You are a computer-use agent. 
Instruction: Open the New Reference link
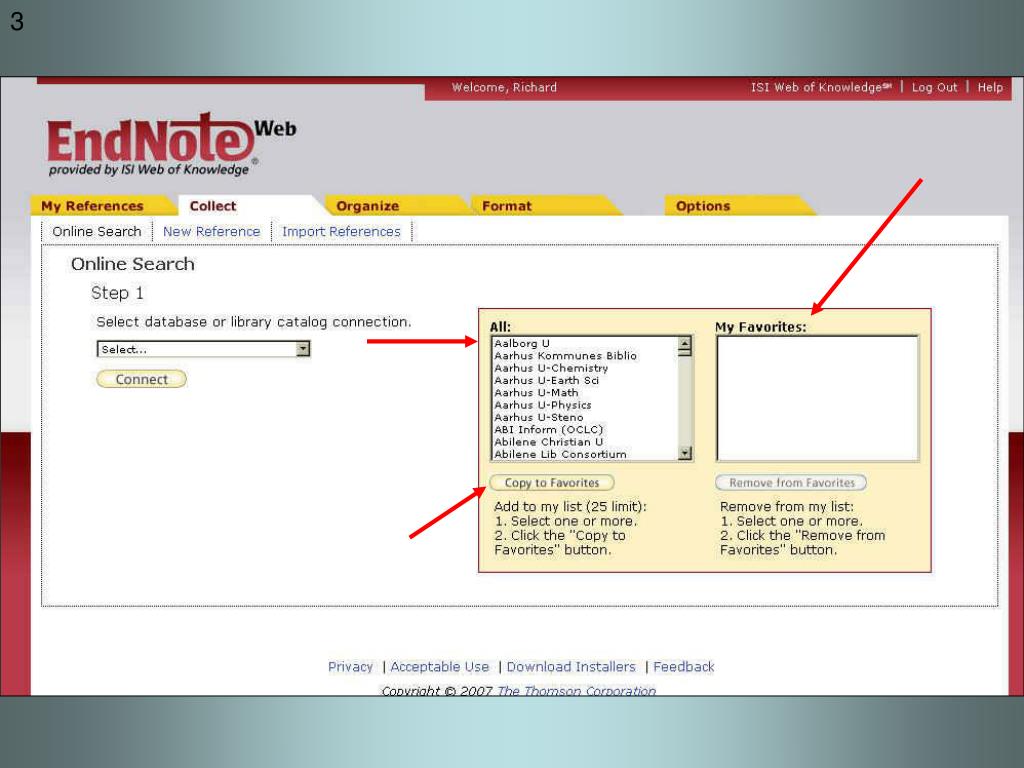click(212, 231)
